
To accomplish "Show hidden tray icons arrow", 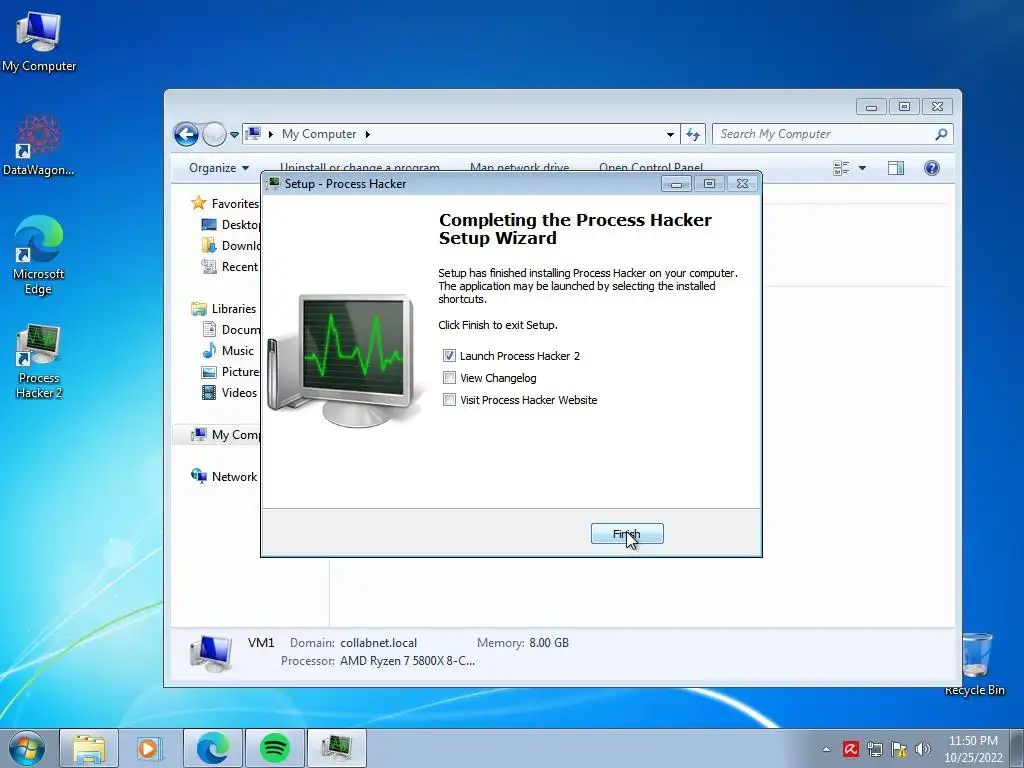I will [826, 749].
